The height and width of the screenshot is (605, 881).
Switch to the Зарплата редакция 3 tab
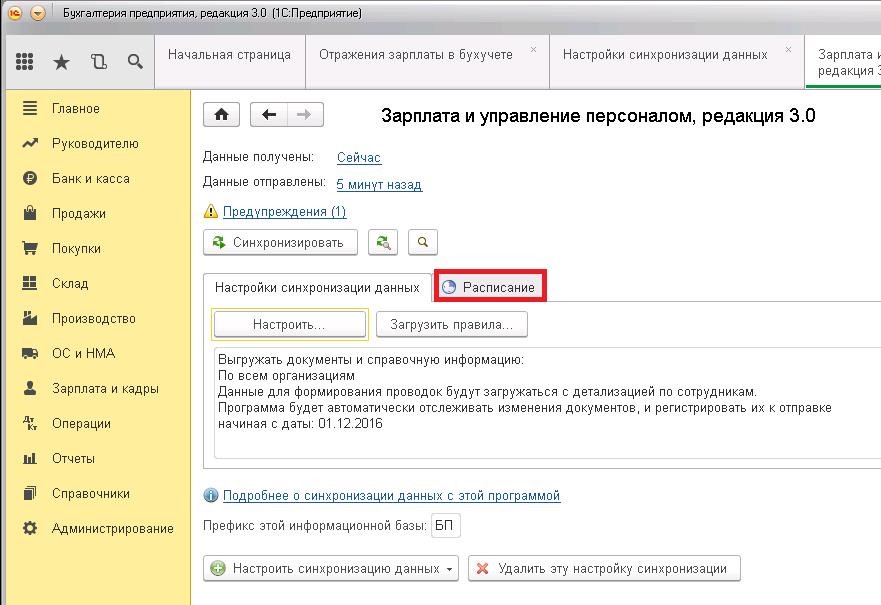(844, 62)
